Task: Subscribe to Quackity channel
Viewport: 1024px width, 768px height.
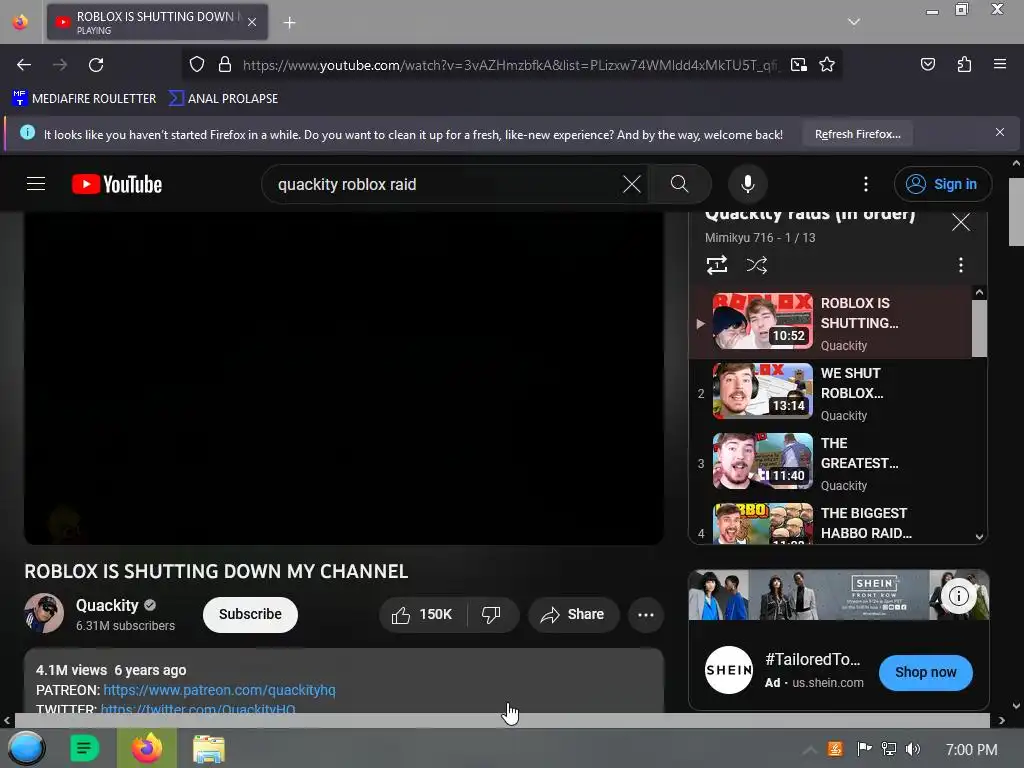Action: click(250, 615)
